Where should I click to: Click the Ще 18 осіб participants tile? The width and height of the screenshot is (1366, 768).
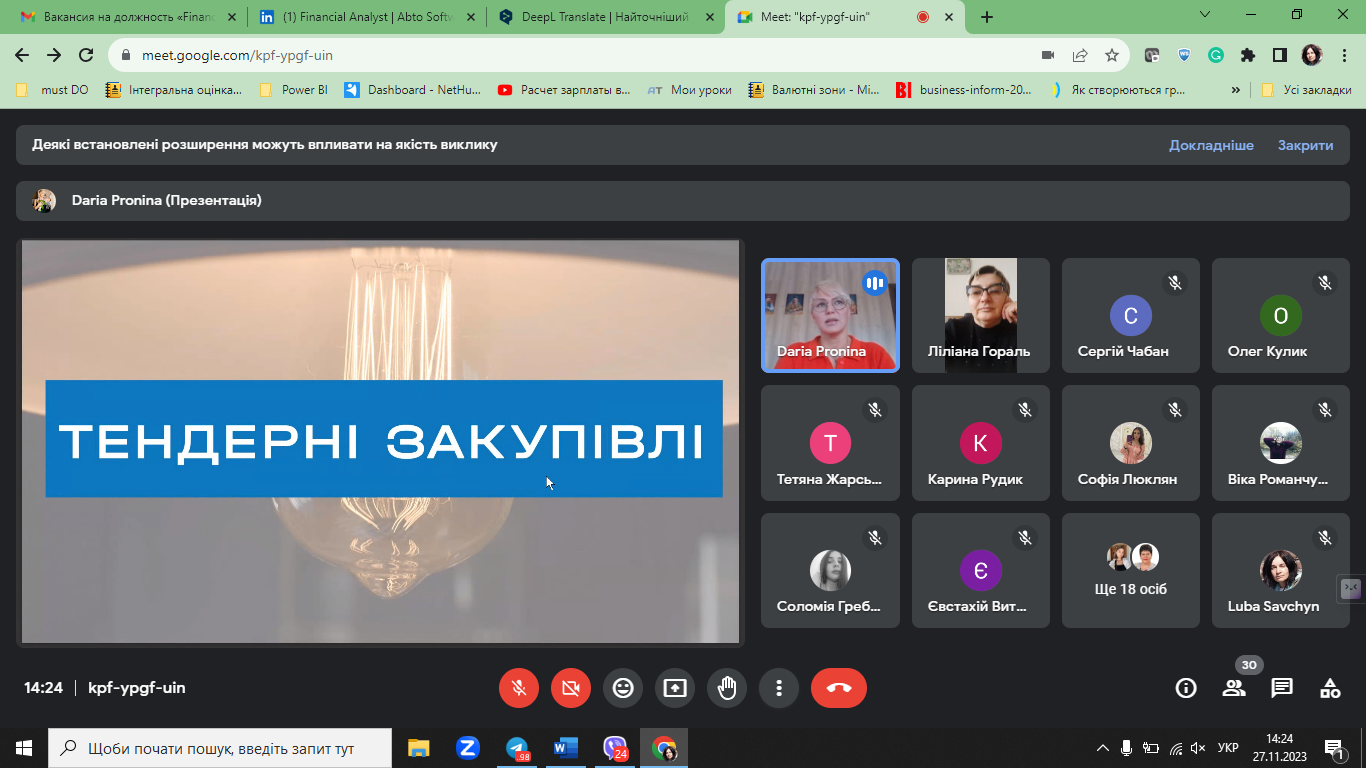point(1130,570)
